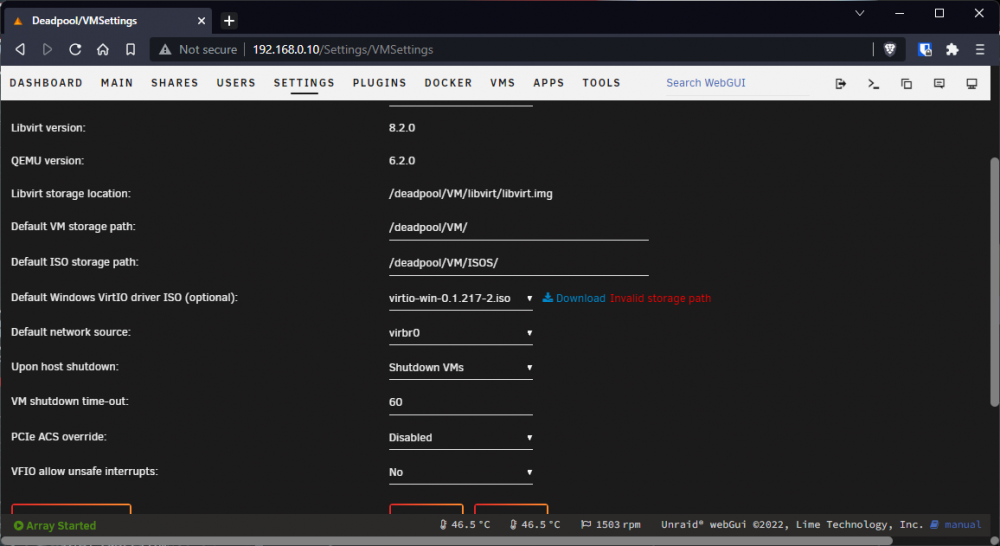Go to browser home icon
Screen dimensions: 1000x546
point(103,49)
